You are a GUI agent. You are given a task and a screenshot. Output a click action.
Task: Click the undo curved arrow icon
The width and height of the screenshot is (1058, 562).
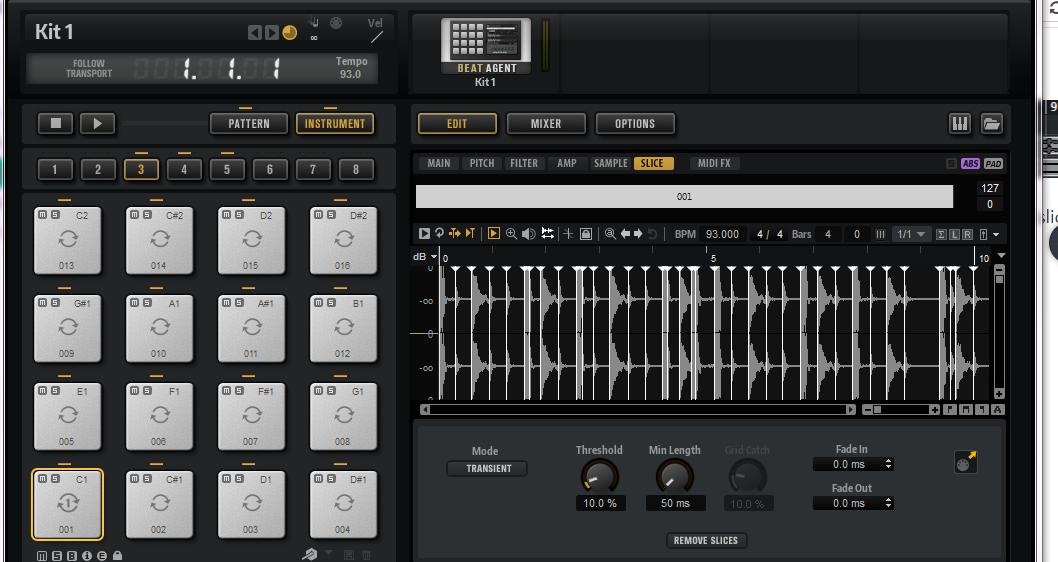652,233
